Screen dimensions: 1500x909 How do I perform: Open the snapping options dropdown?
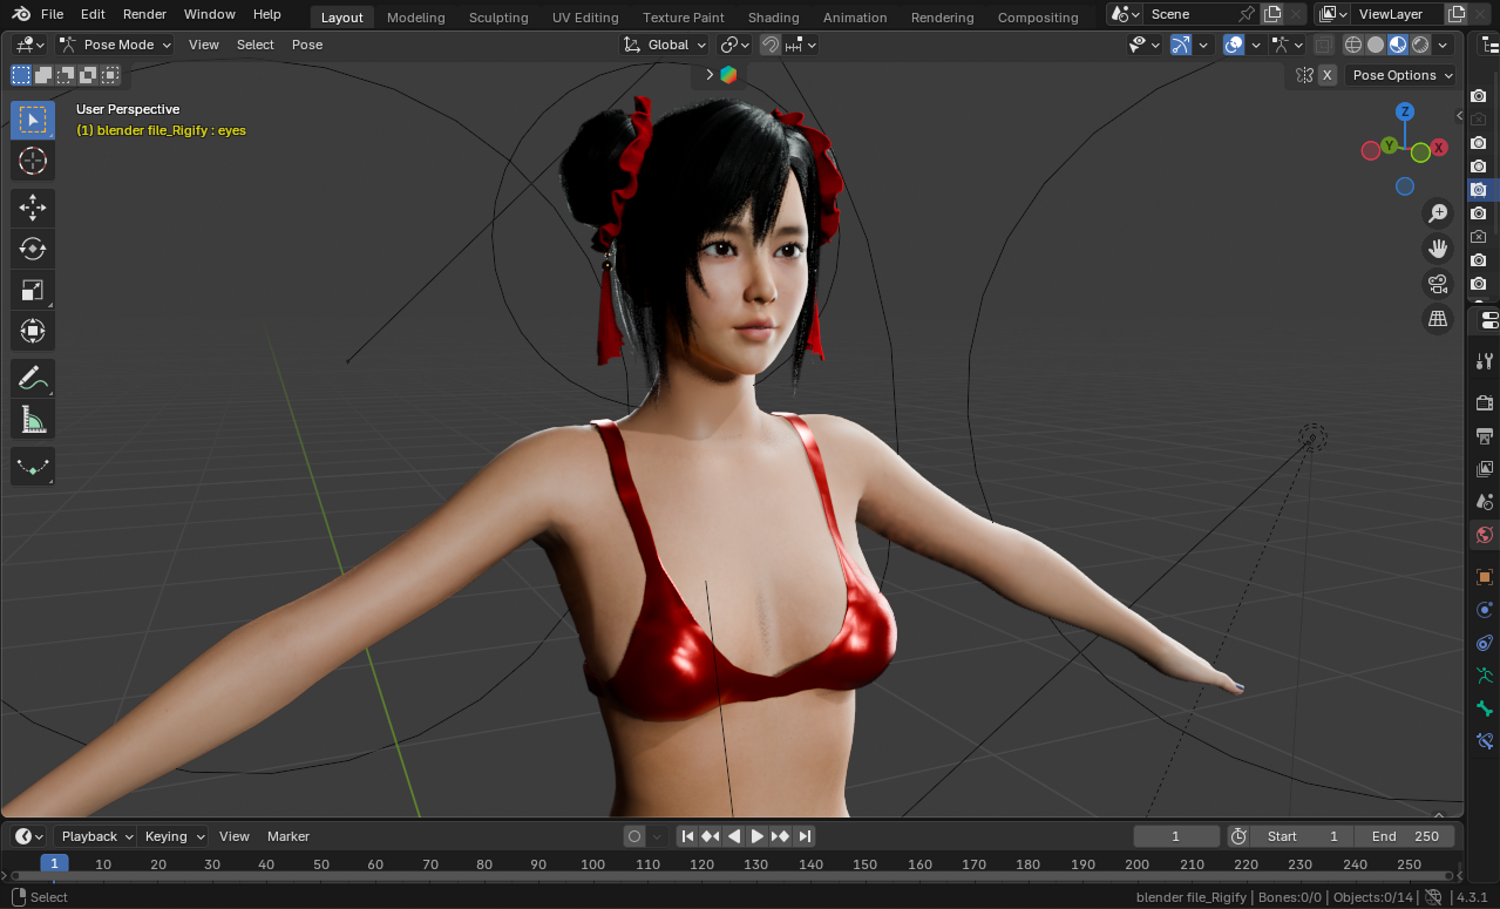click(801, 45)
